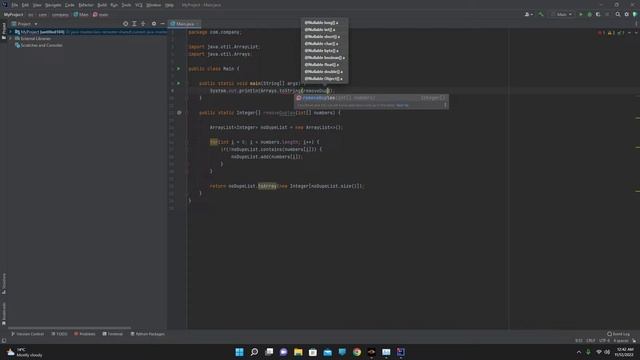The width and height of the screenshot is (640, 360).
Task: Click the UTF-8 encoding in status bar
Action: [x=604, y=340]
